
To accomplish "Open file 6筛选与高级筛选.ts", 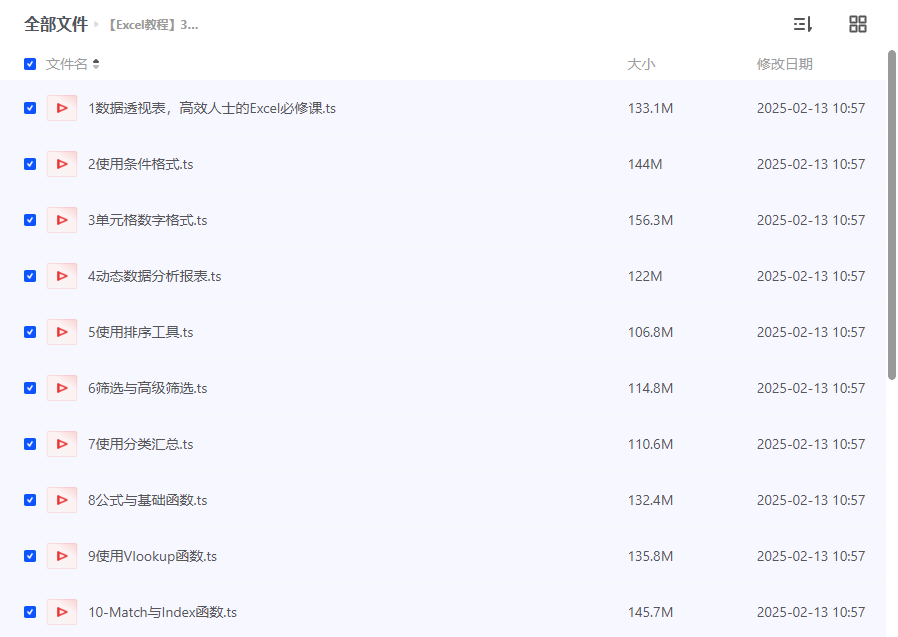I will tap(147, 388).
